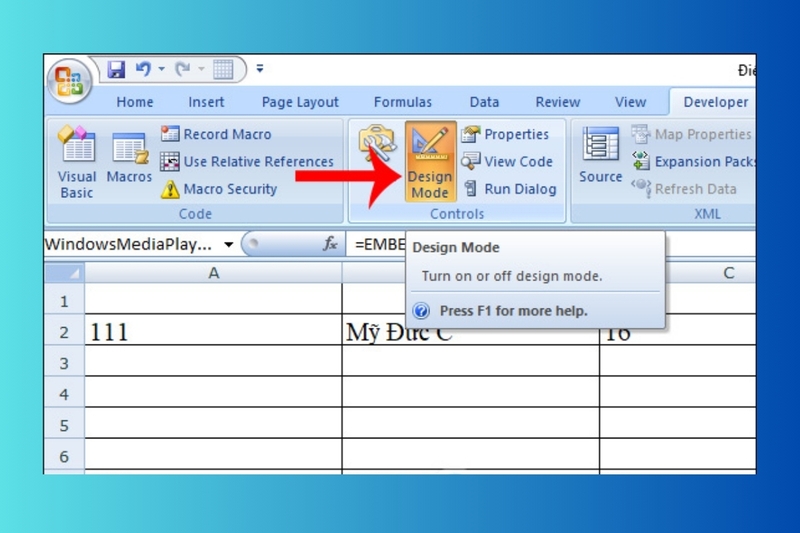Undo the last action
The height and width of the screenshot is (533, 800).
(143, 68)
